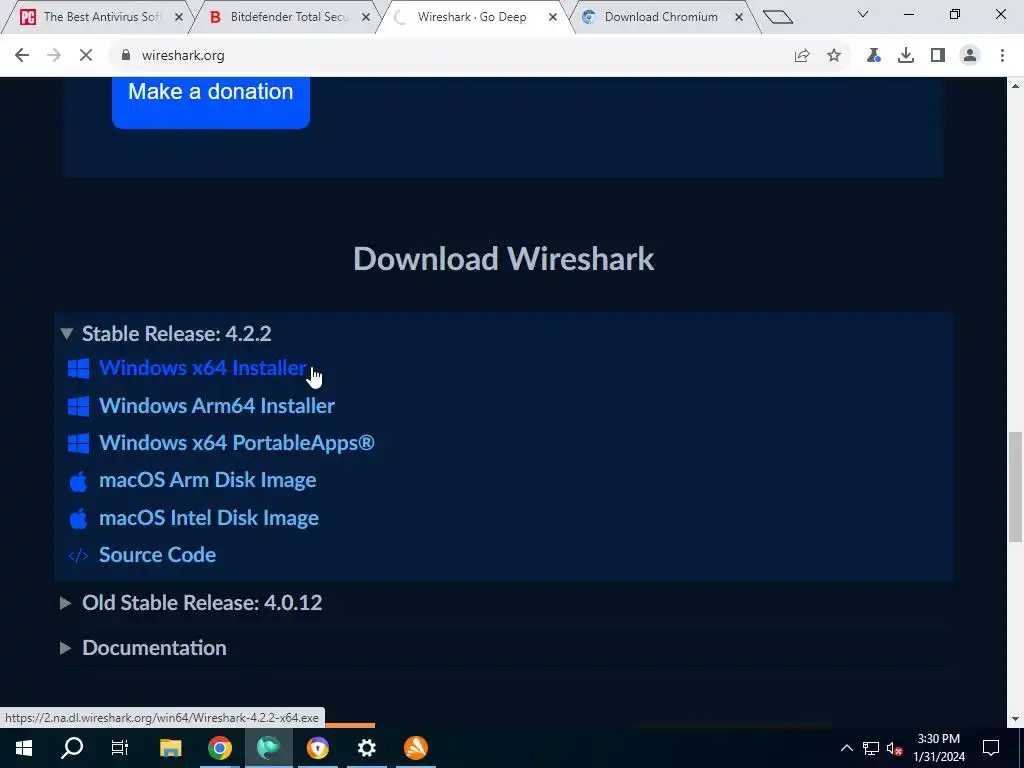1024x768 pixels.
Task: Expand the Documentation section
Action: 144,648
